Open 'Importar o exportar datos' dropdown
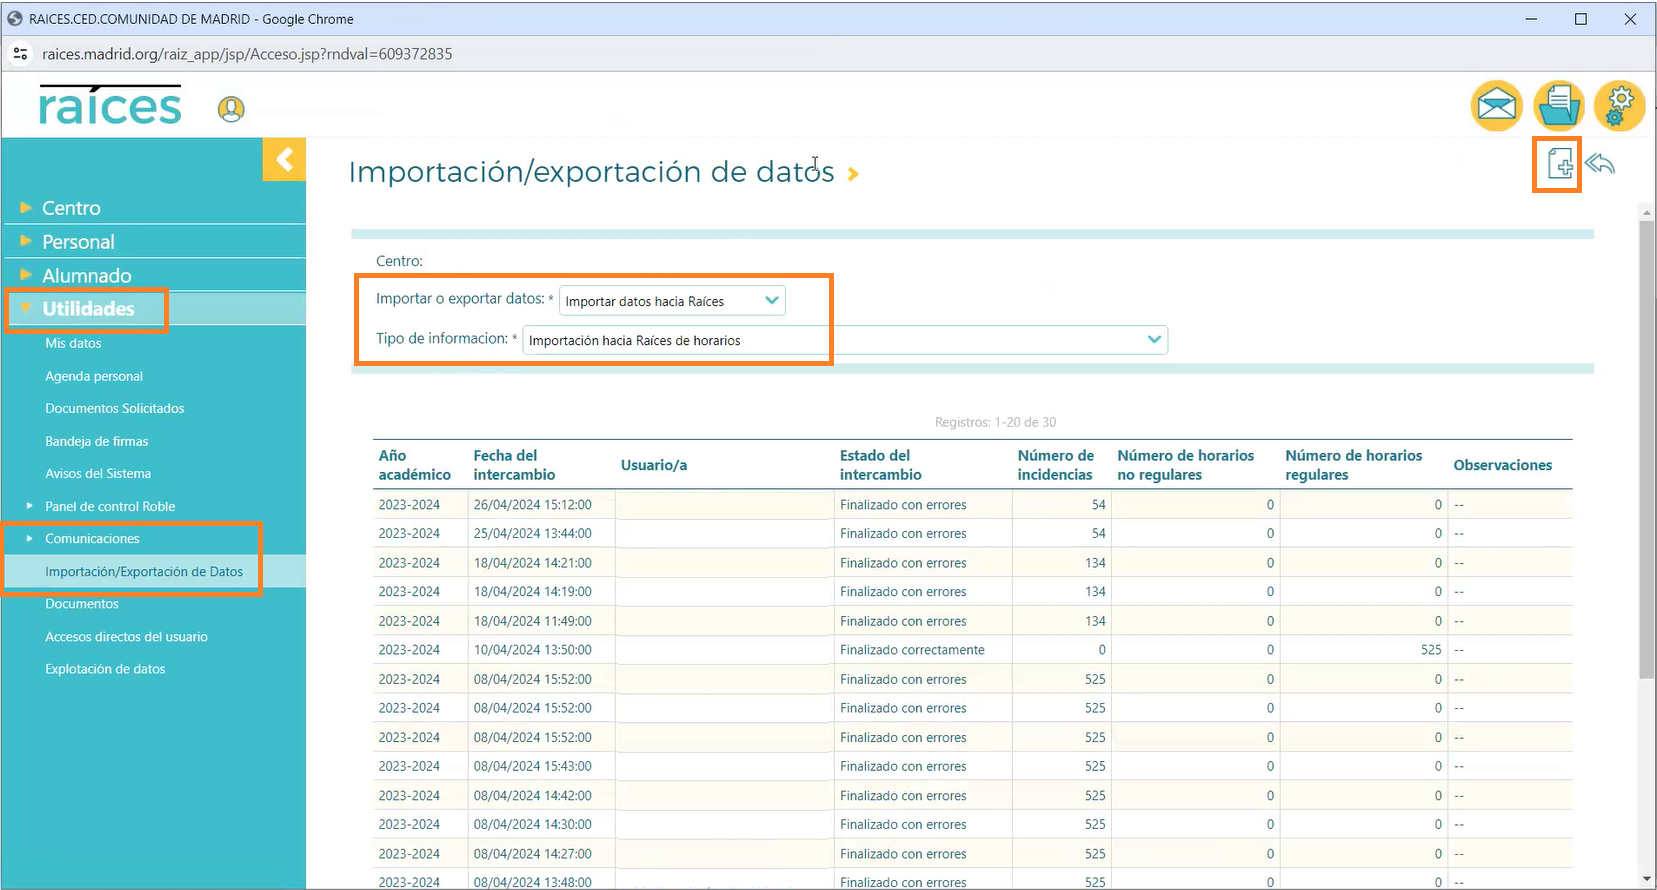The width and height of the screenshot is (1657, 890). (672, 301)
